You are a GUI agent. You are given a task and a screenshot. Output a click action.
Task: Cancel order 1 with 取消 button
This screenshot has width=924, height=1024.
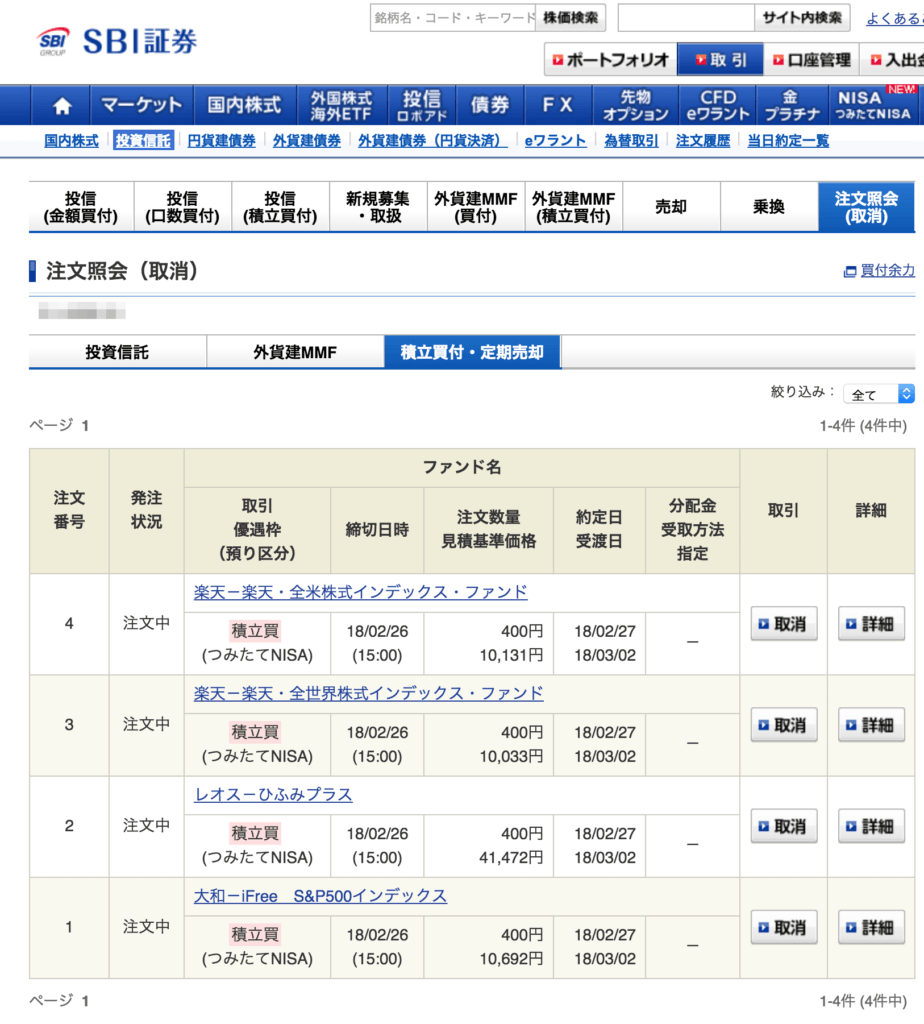tap(784, 927)
